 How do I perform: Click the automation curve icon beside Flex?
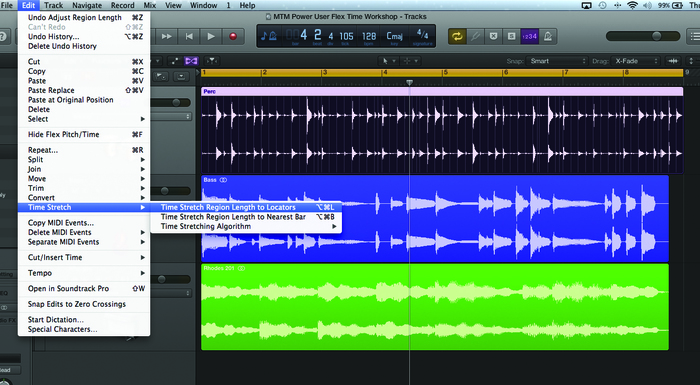pos(175,61)
